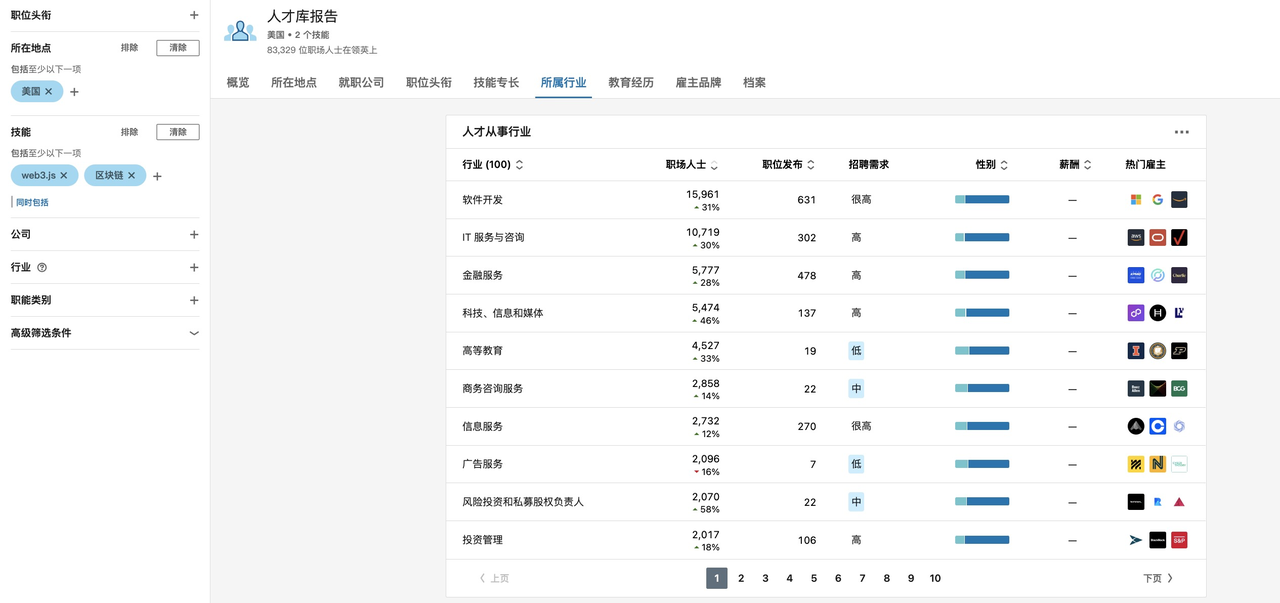Switch to the 就职公司 tab
Image resolution: width=1280 pixels, height=603 pixels.
click(x=361, y=82)
